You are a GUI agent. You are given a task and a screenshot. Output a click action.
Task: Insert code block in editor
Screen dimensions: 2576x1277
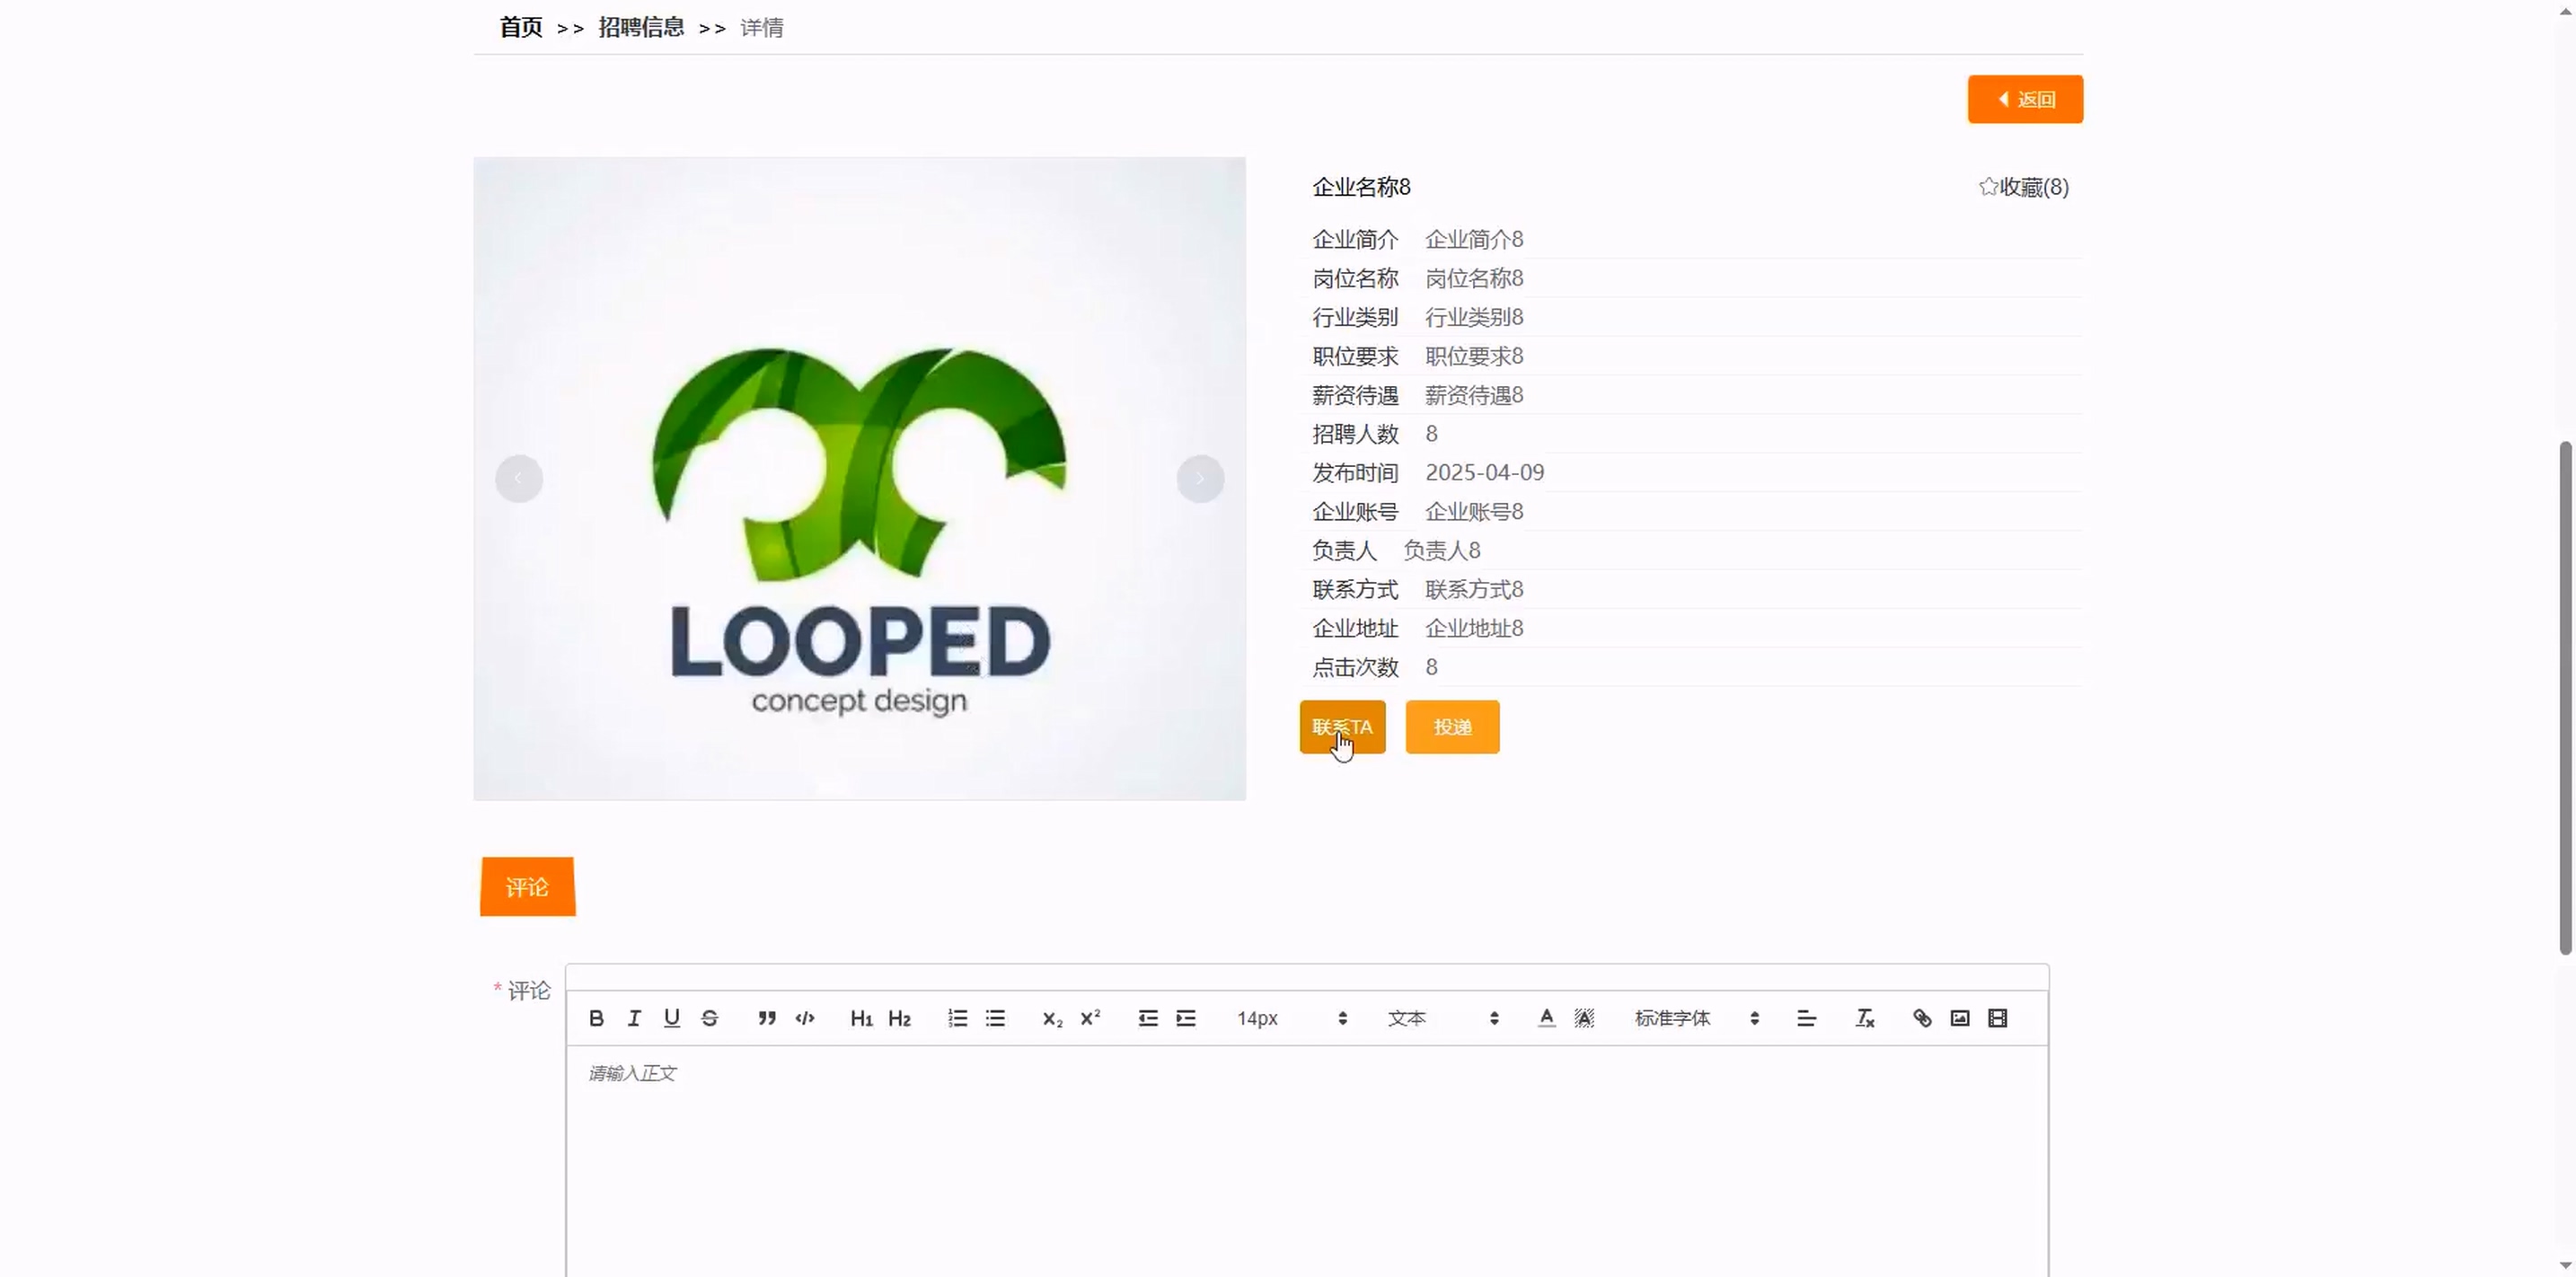[805, 1018]
